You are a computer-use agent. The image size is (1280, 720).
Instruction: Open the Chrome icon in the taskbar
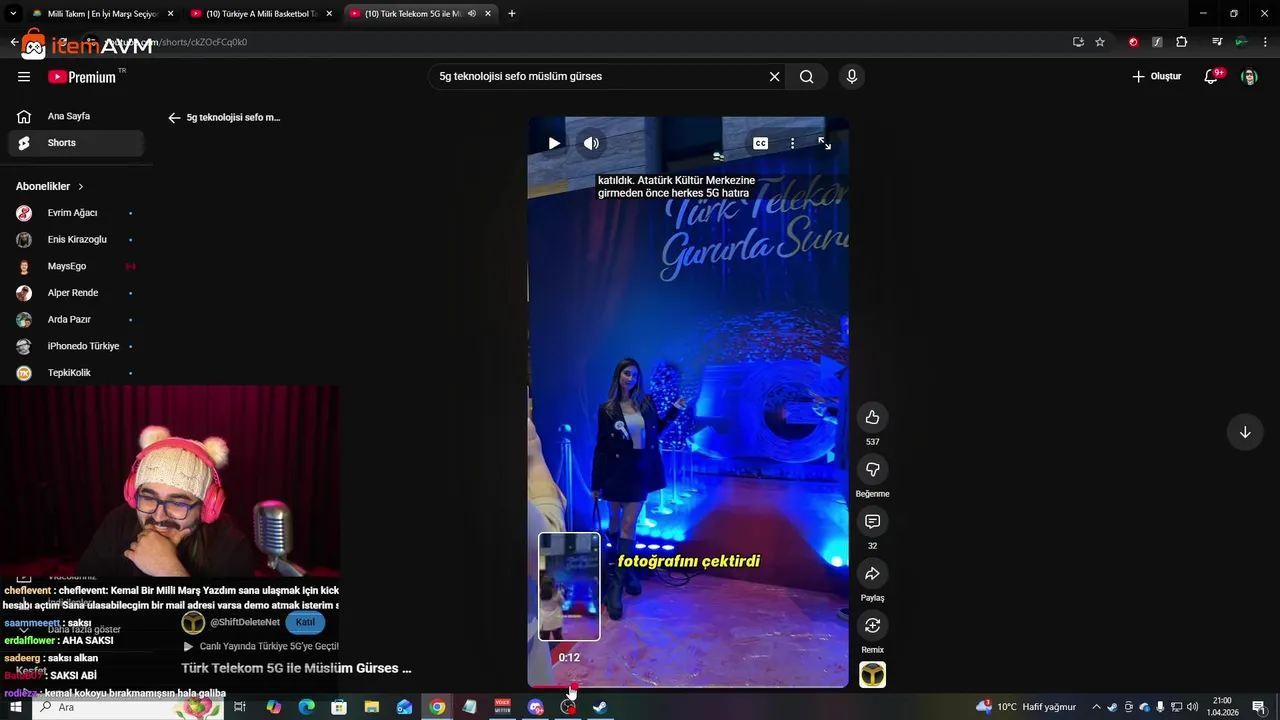437,707
